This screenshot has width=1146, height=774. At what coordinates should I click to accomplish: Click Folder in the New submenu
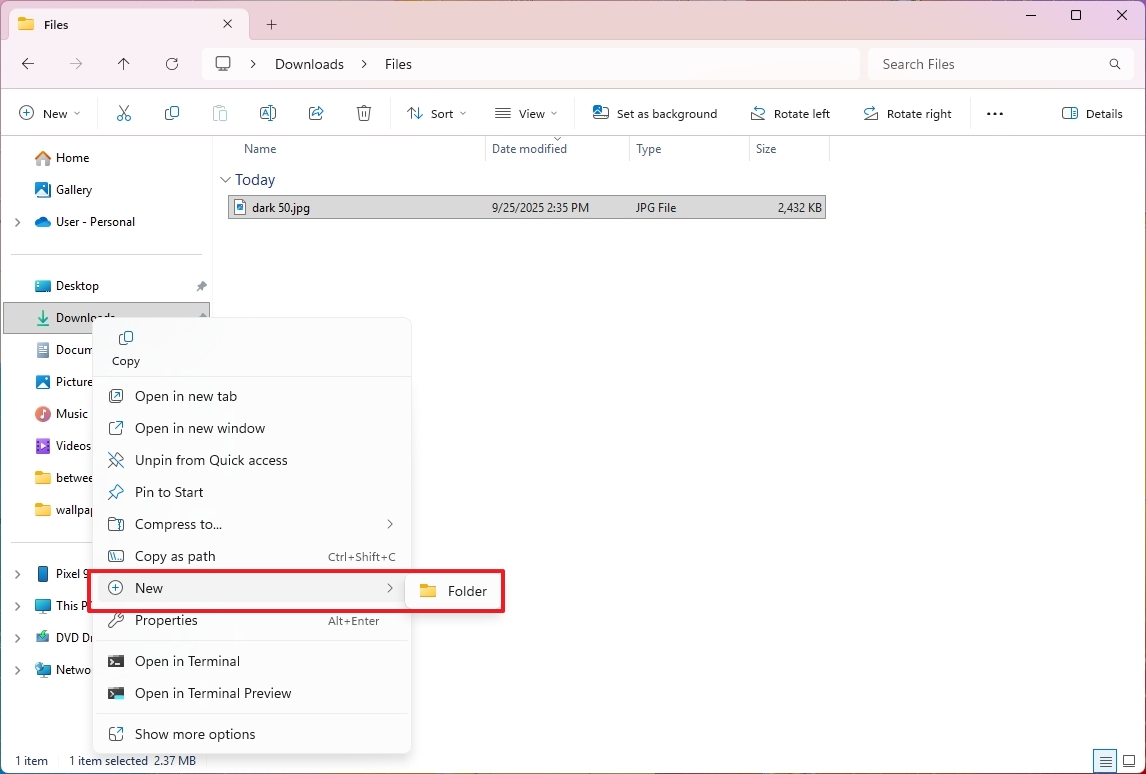[454, 591]
